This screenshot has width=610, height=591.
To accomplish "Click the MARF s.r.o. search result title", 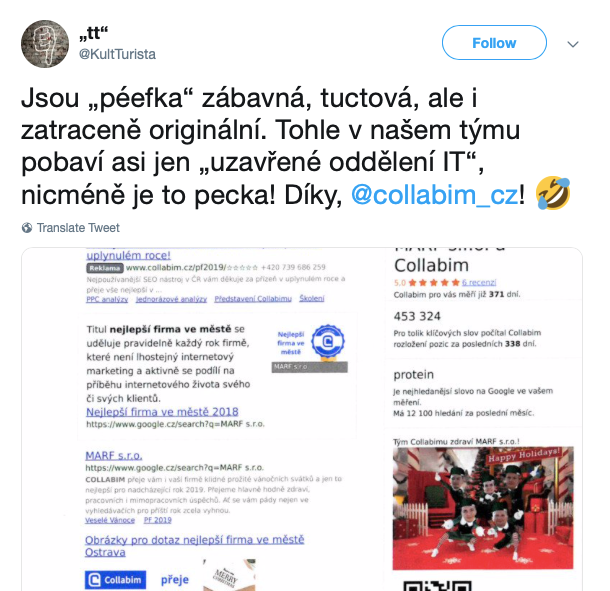I will (114, 456).
